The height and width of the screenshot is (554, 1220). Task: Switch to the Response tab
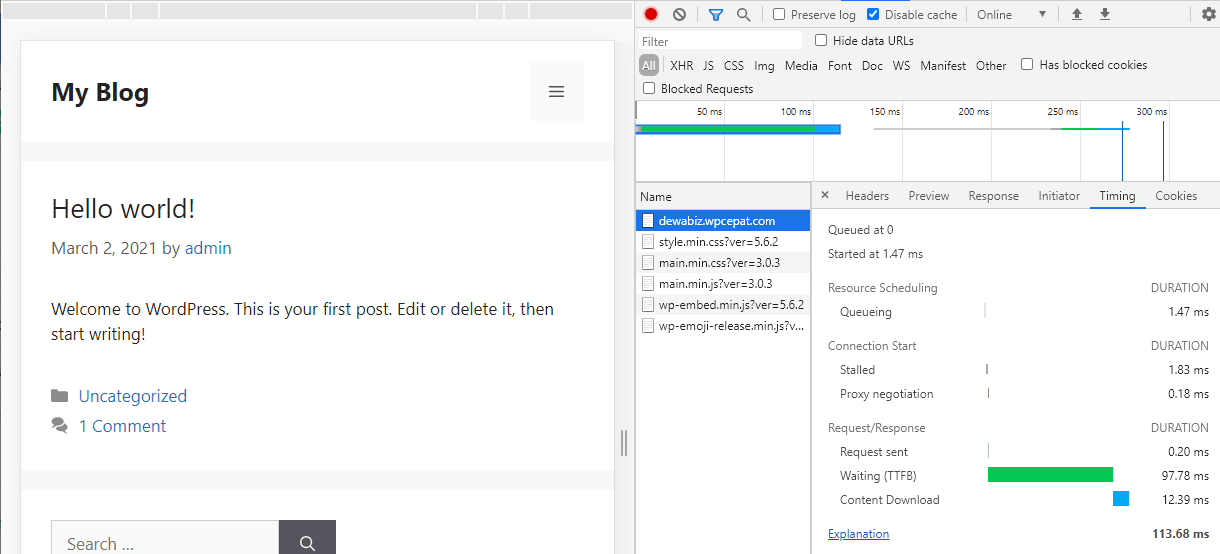(x=993, y=196)
